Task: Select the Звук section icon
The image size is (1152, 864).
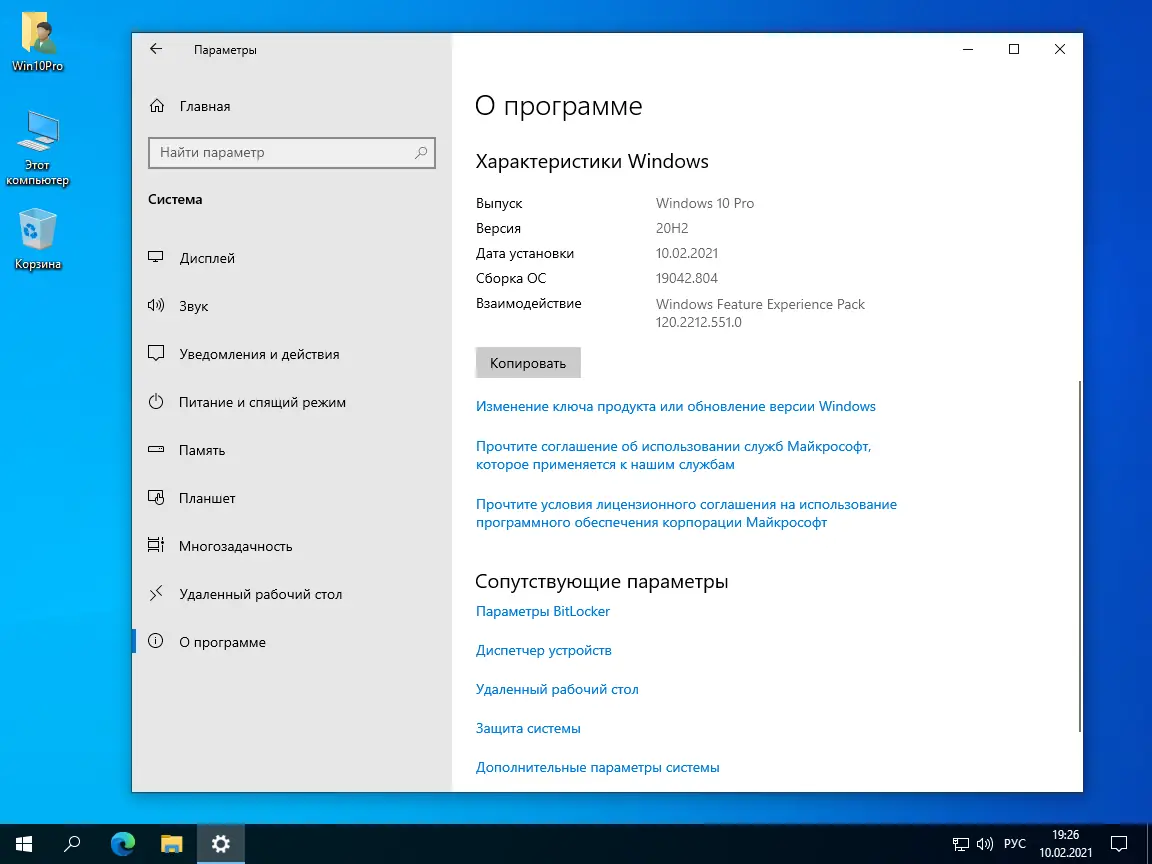Action: pyautogui.click(x=156, y=306)
